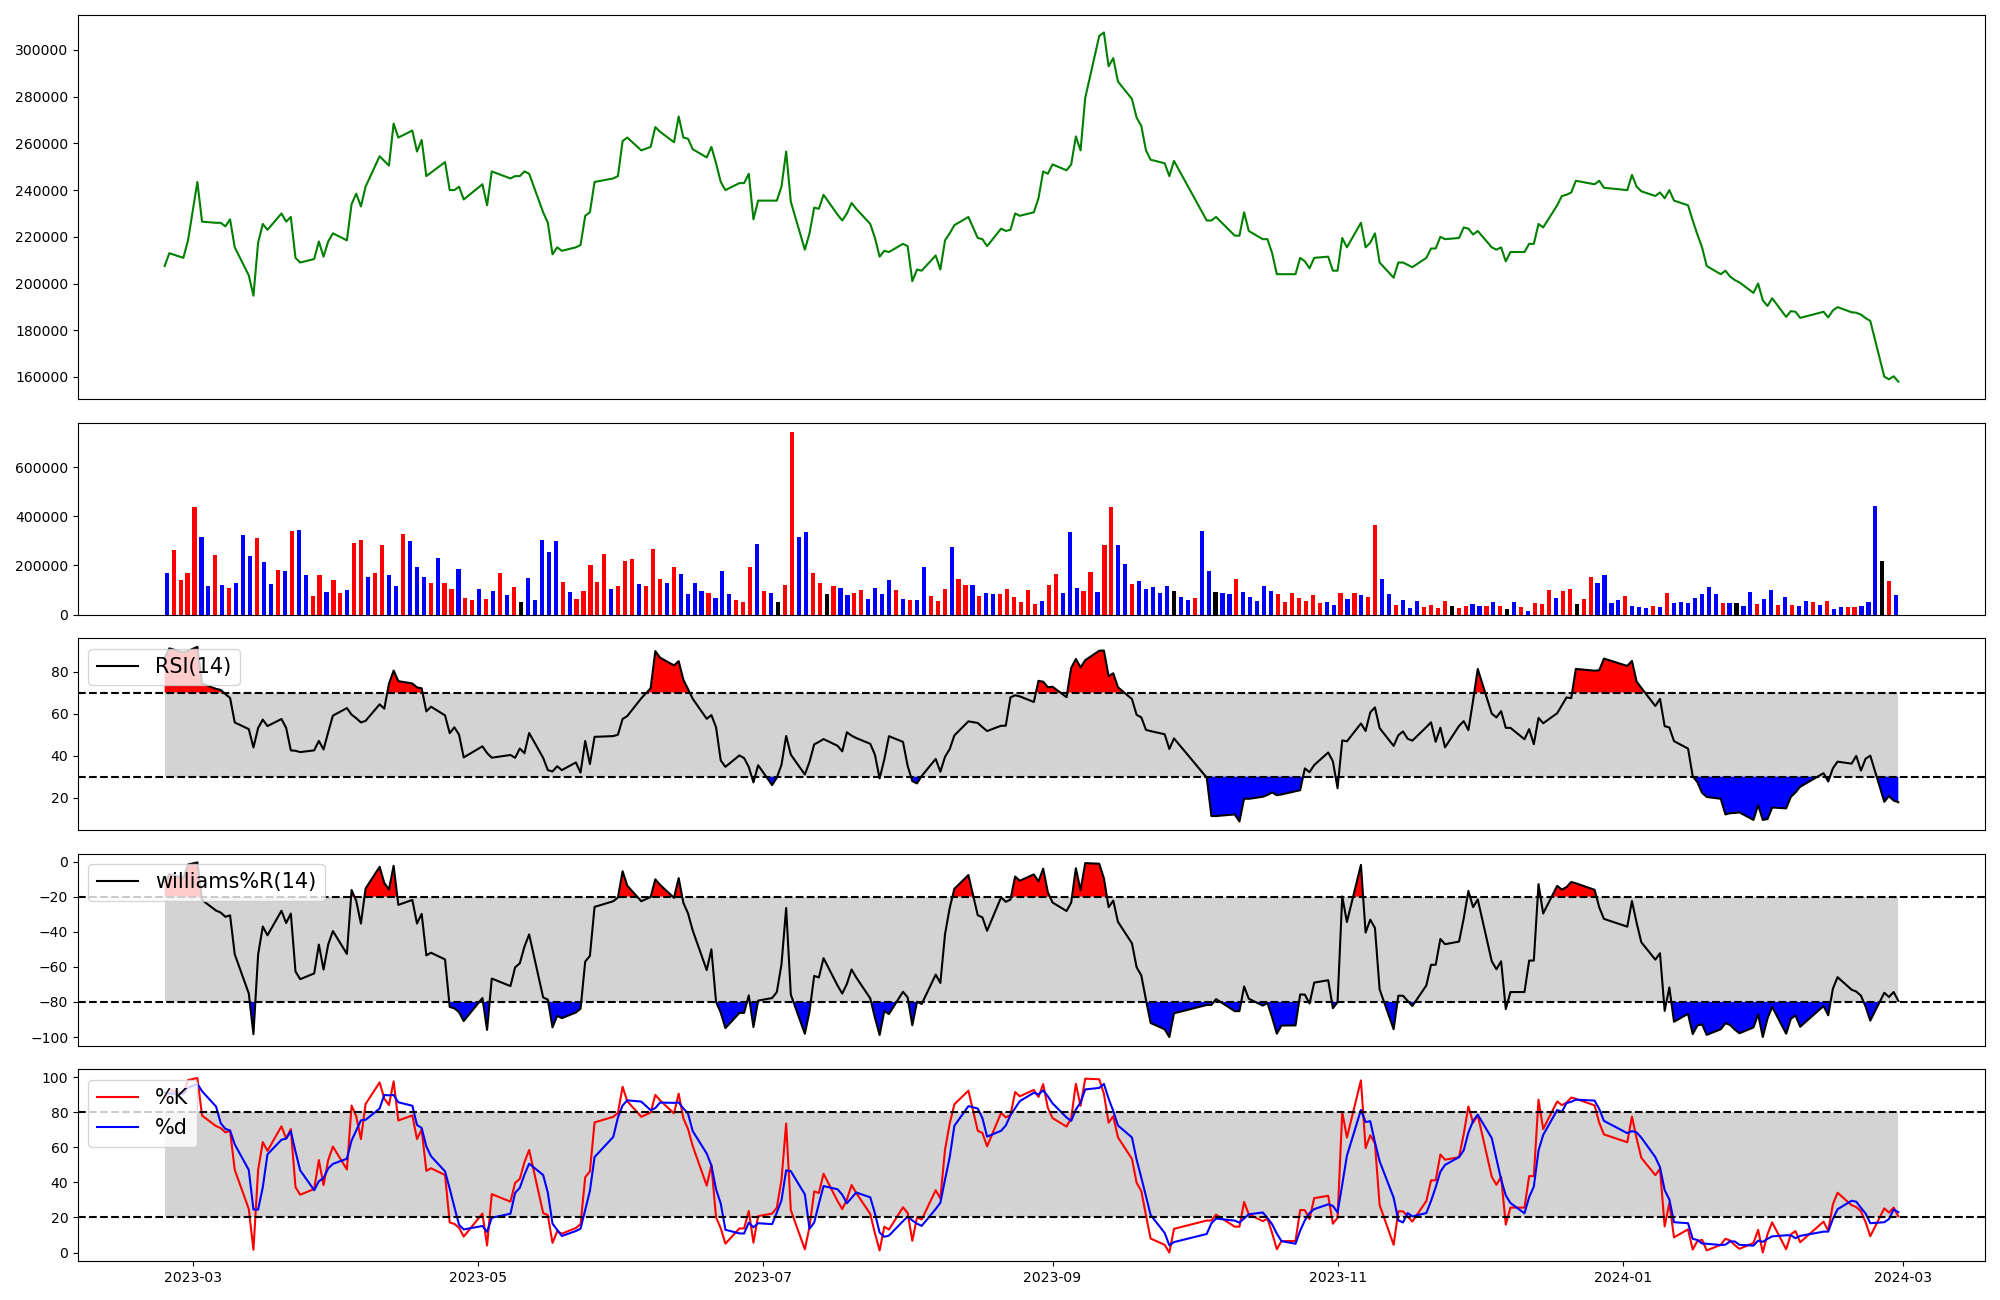Click the 2023-03 x-axis date label
This screenshot has height=1300, width=2000.
click(x=193, y=1277)
